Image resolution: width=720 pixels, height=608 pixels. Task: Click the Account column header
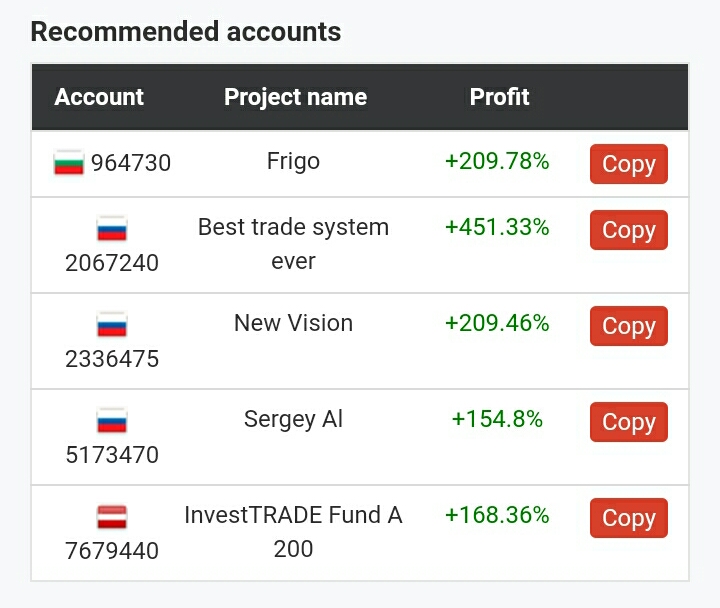(x=99, y=97)
